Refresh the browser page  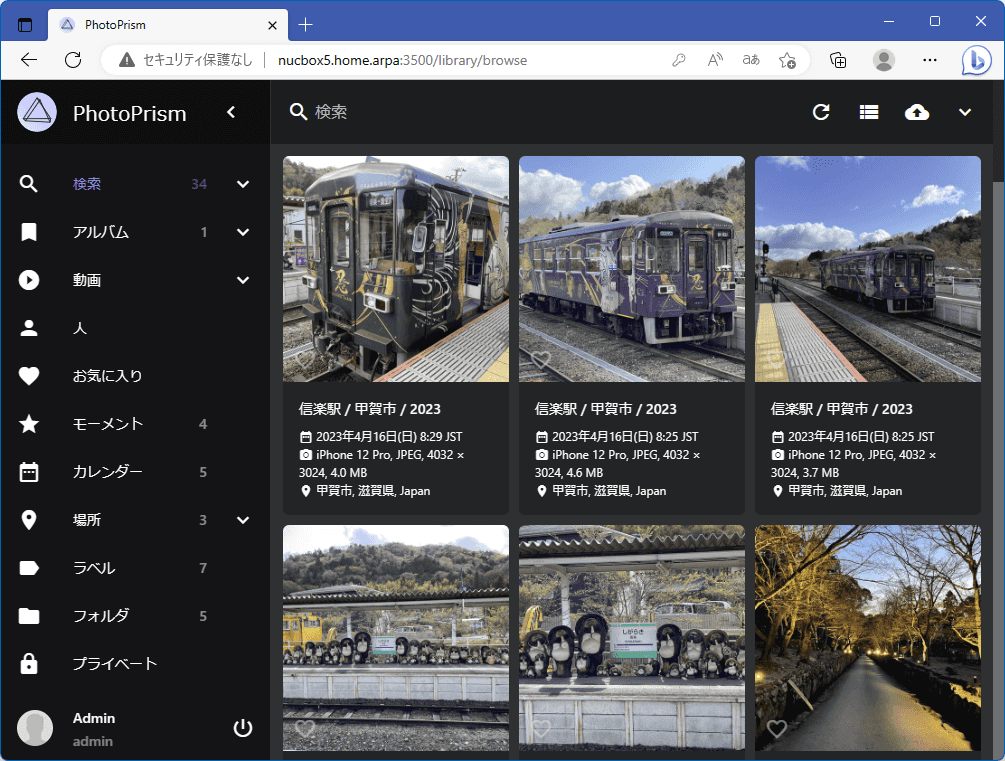(73, 60)
